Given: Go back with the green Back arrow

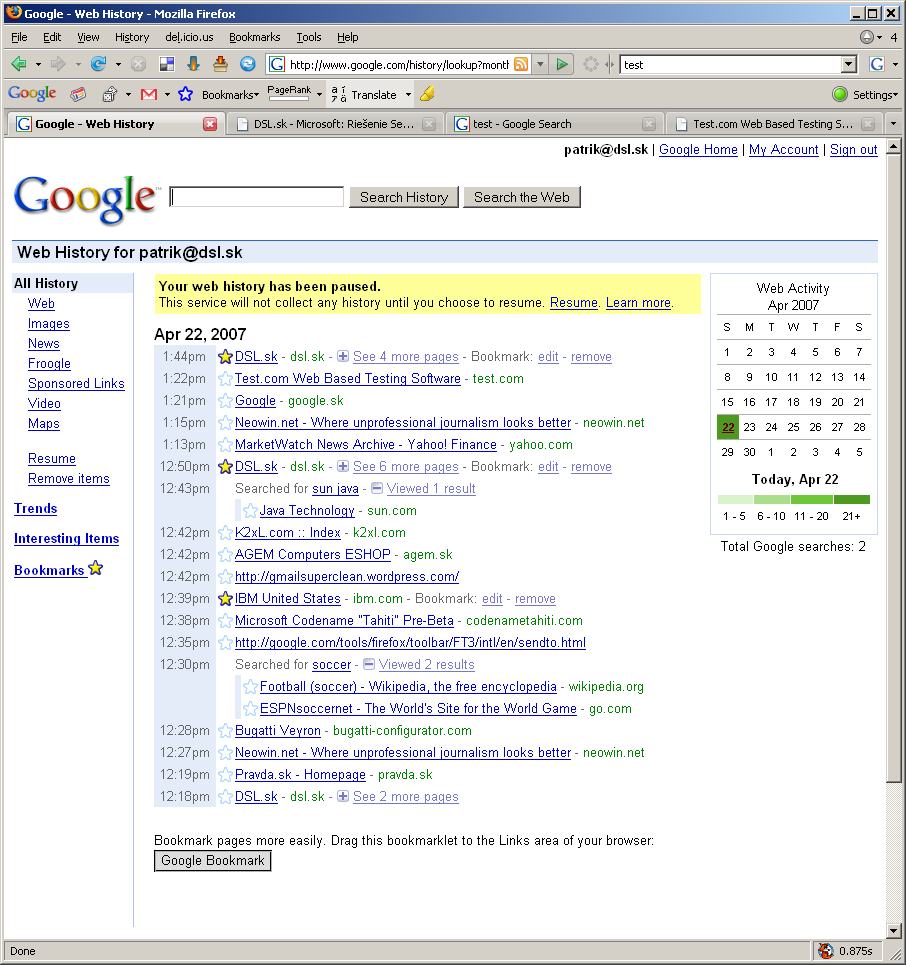Looking at the screenshot, I should 19,63.
